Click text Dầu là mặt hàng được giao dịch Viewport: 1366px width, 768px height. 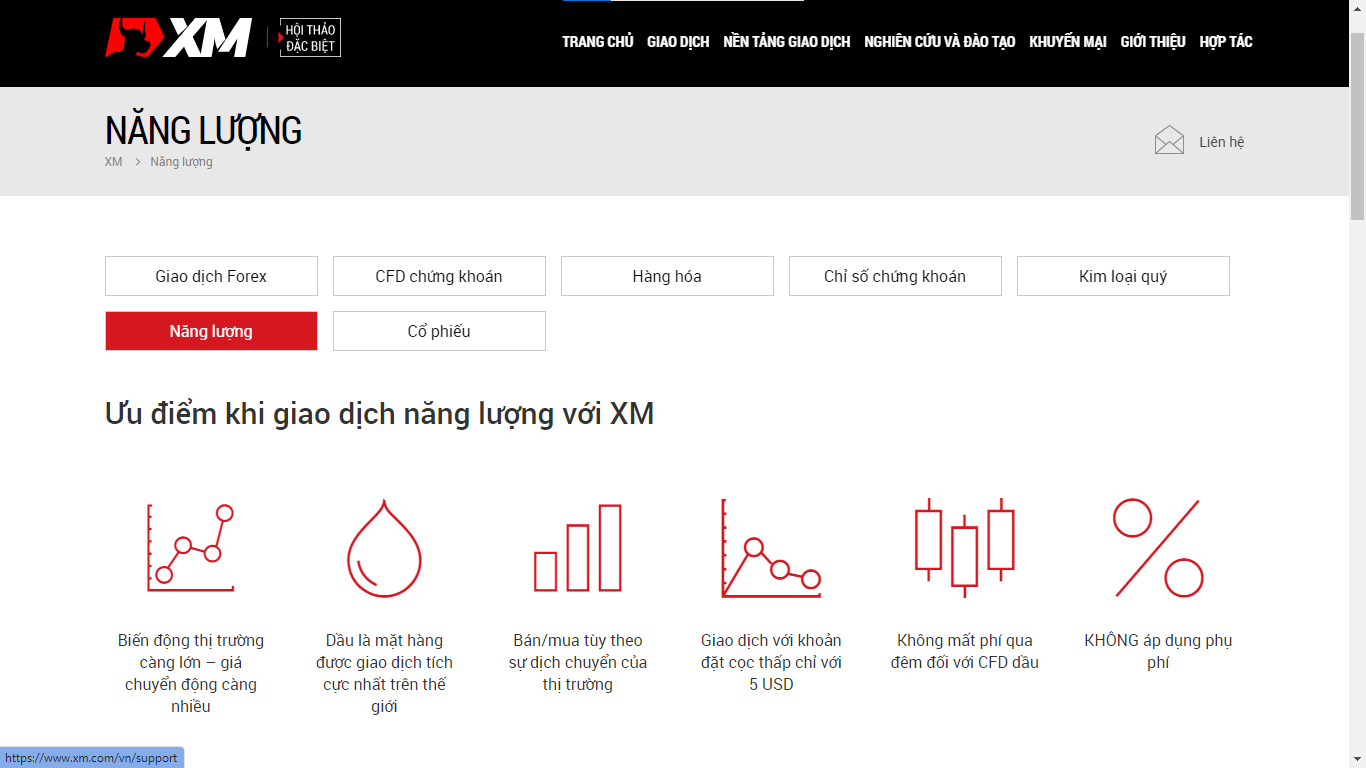tap(384, 673)
